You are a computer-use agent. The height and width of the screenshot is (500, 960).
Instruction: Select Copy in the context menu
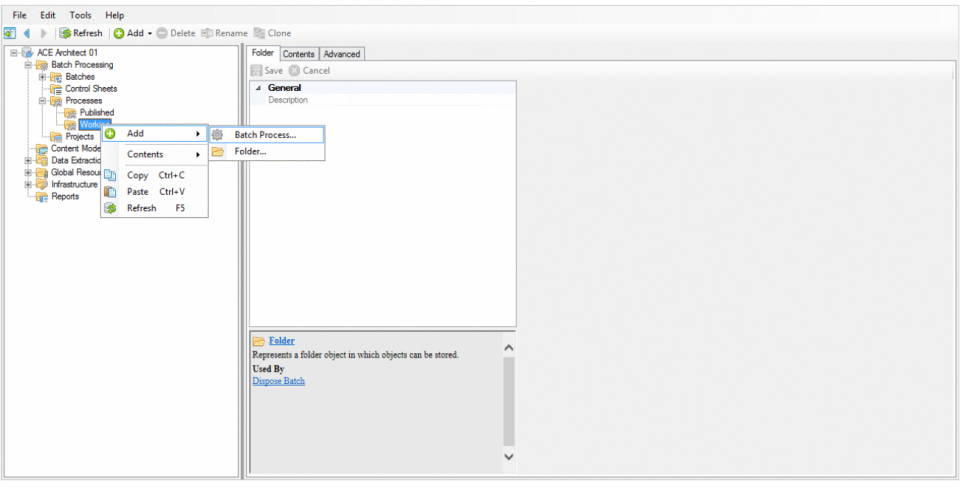coord(155,175)
